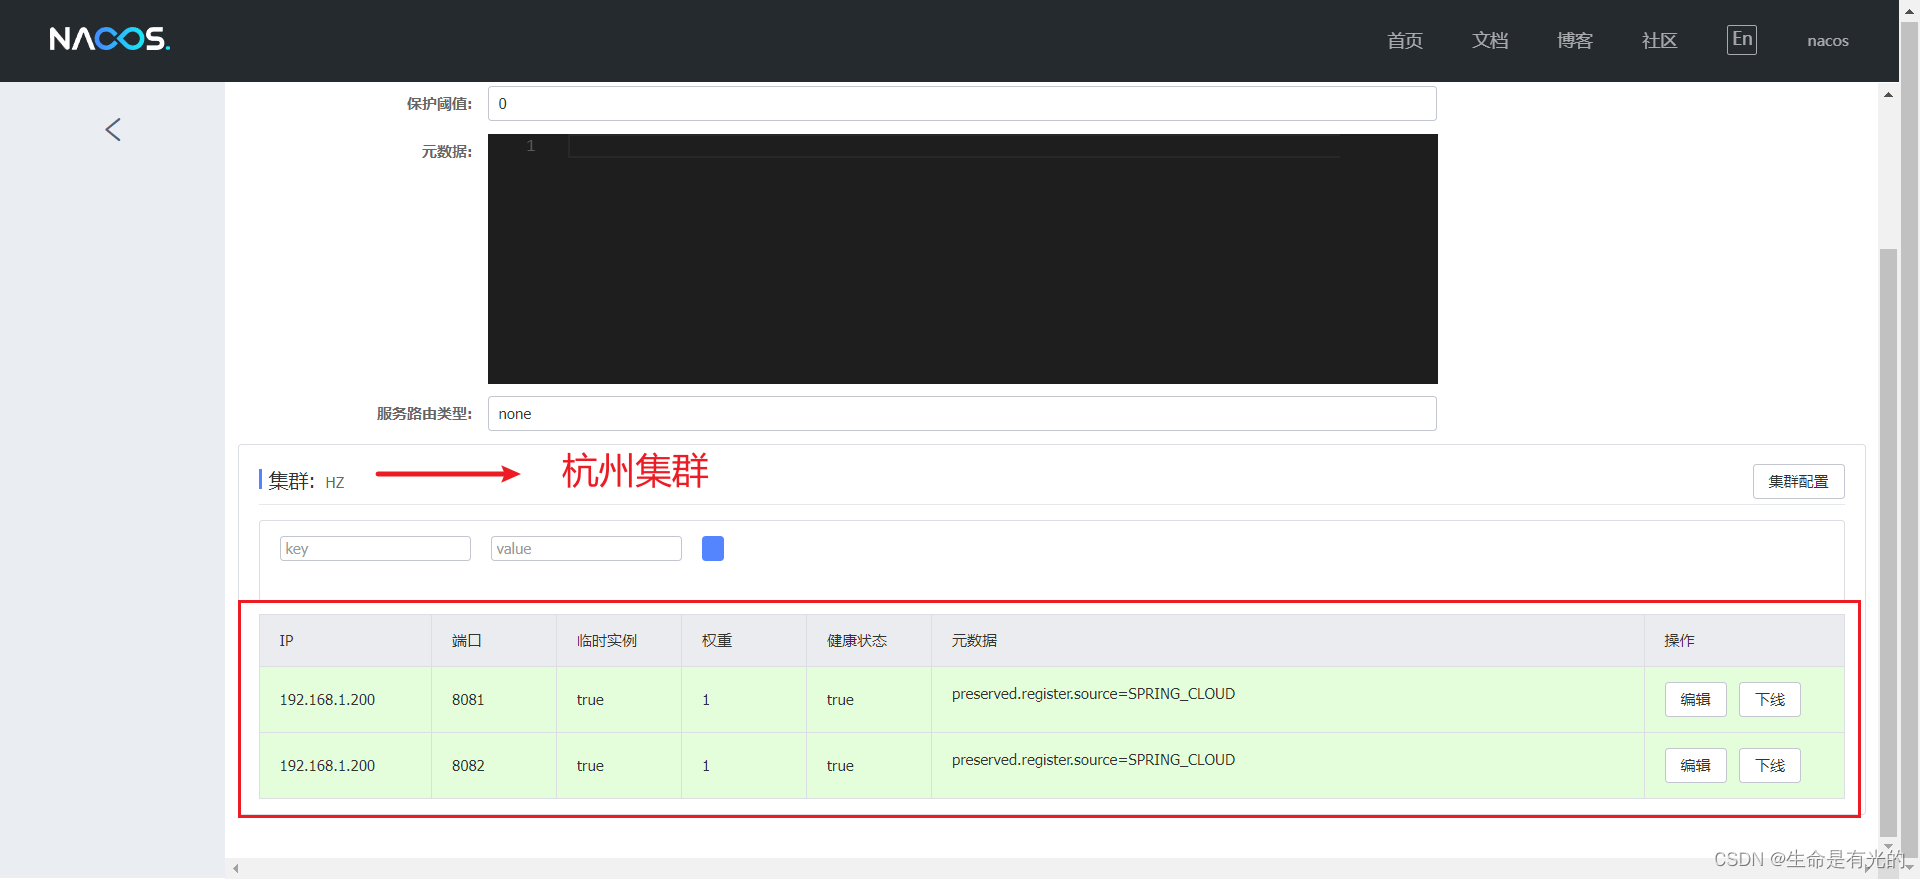The image size is (1920, 879).
Task: Click the blue filter add button
Action: (713, 549)
